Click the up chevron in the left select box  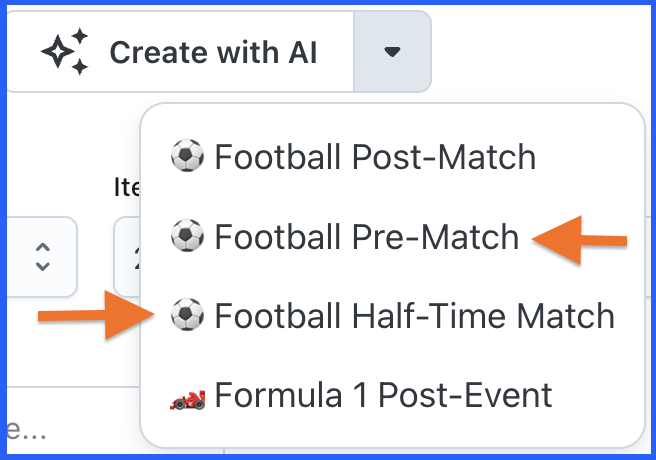(42, 246)
